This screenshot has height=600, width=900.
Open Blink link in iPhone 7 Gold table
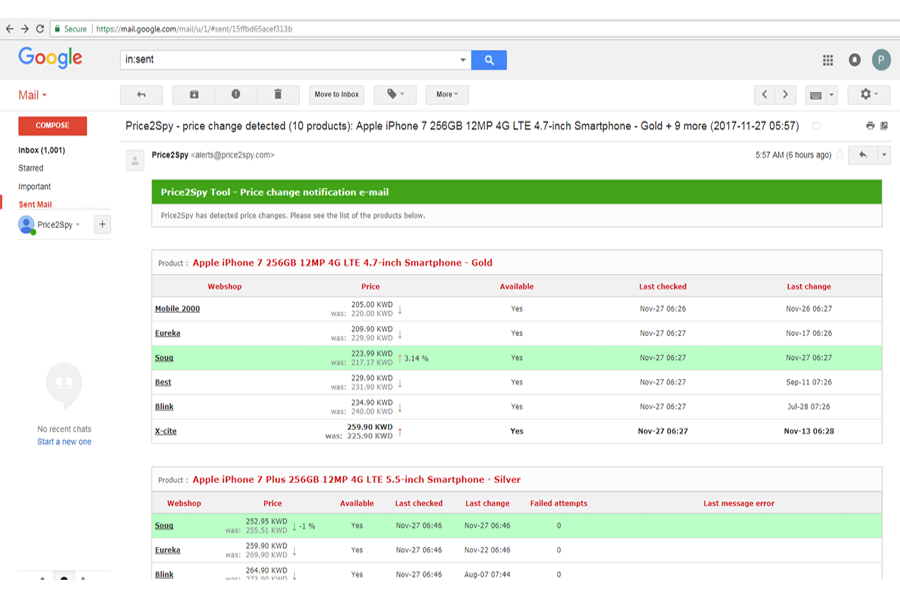point(164,407)
